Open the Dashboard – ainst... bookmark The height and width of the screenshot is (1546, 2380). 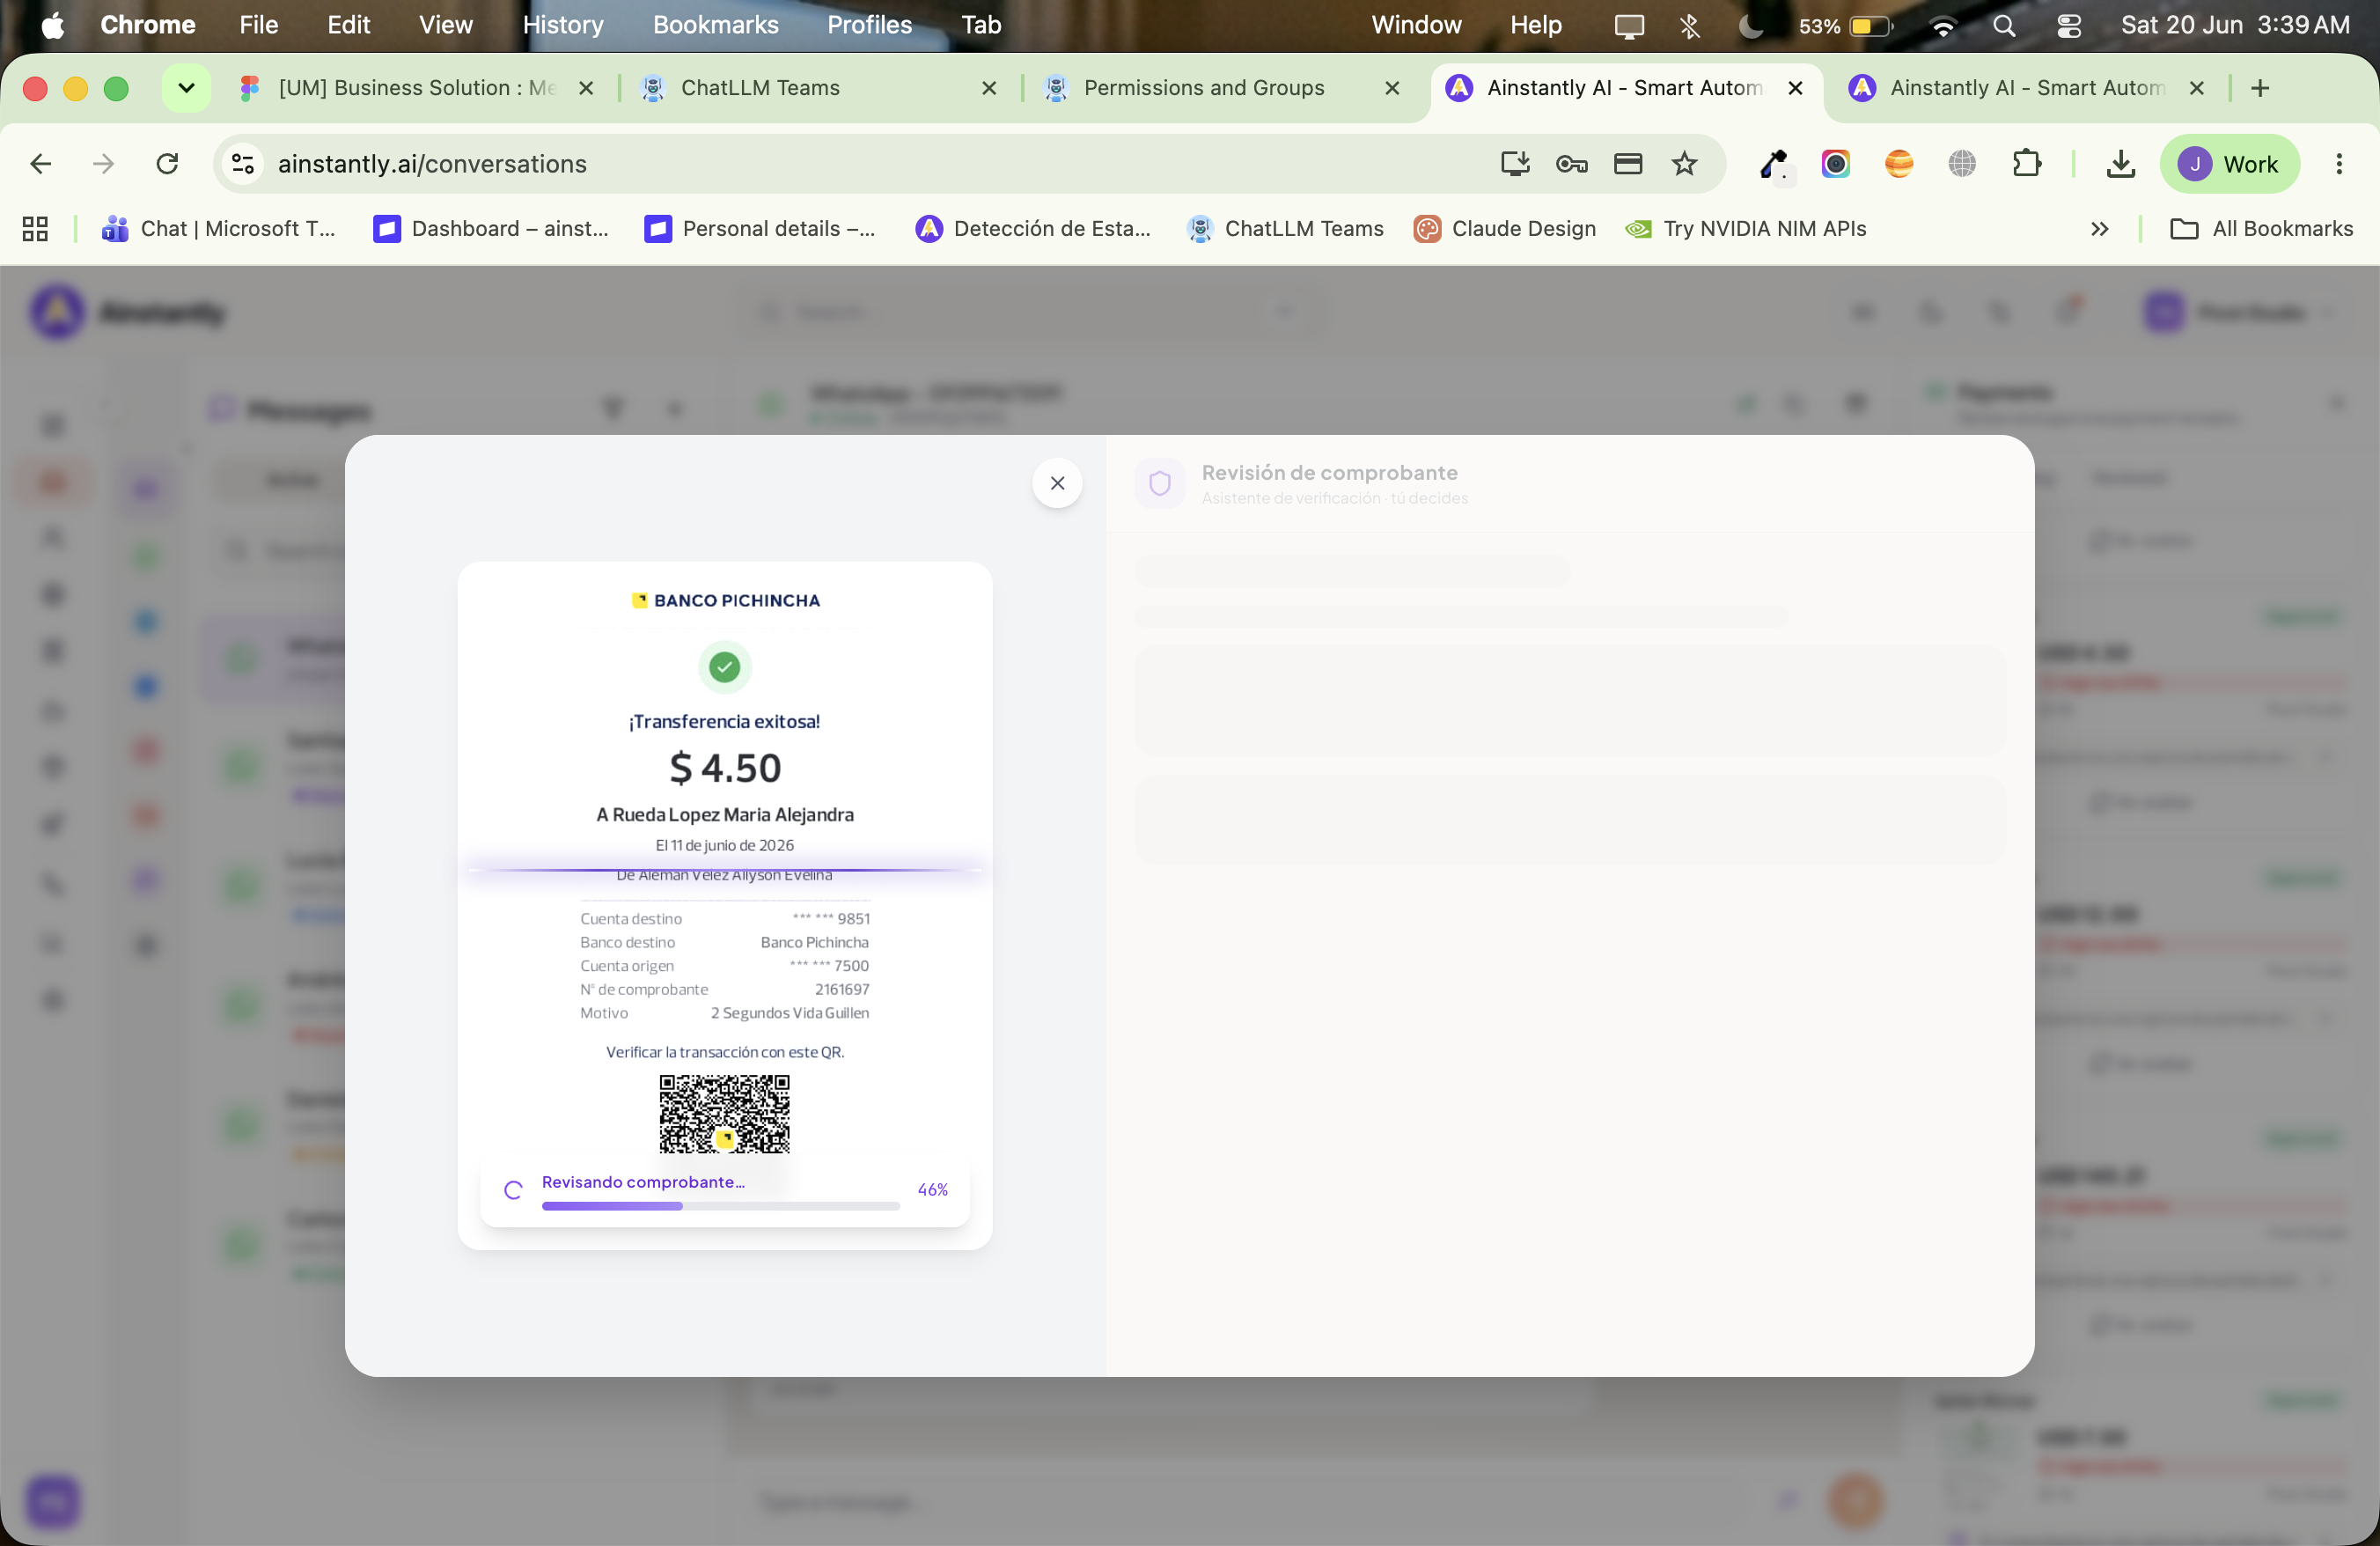pyautogui.click(x=490, y=229)
